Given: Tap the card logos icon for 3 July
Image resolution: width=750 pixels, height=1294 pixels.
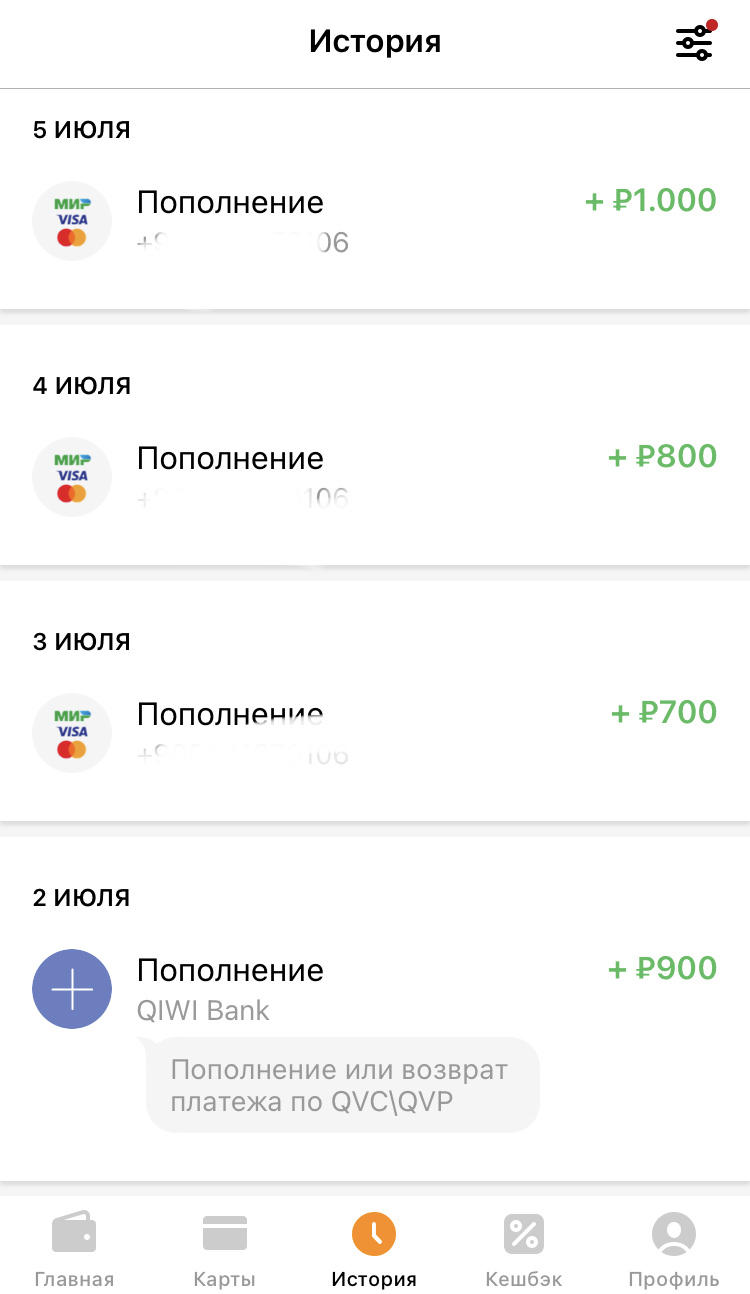Looking at the screenshot, I should pyautogui.click(x=72, y=733).
